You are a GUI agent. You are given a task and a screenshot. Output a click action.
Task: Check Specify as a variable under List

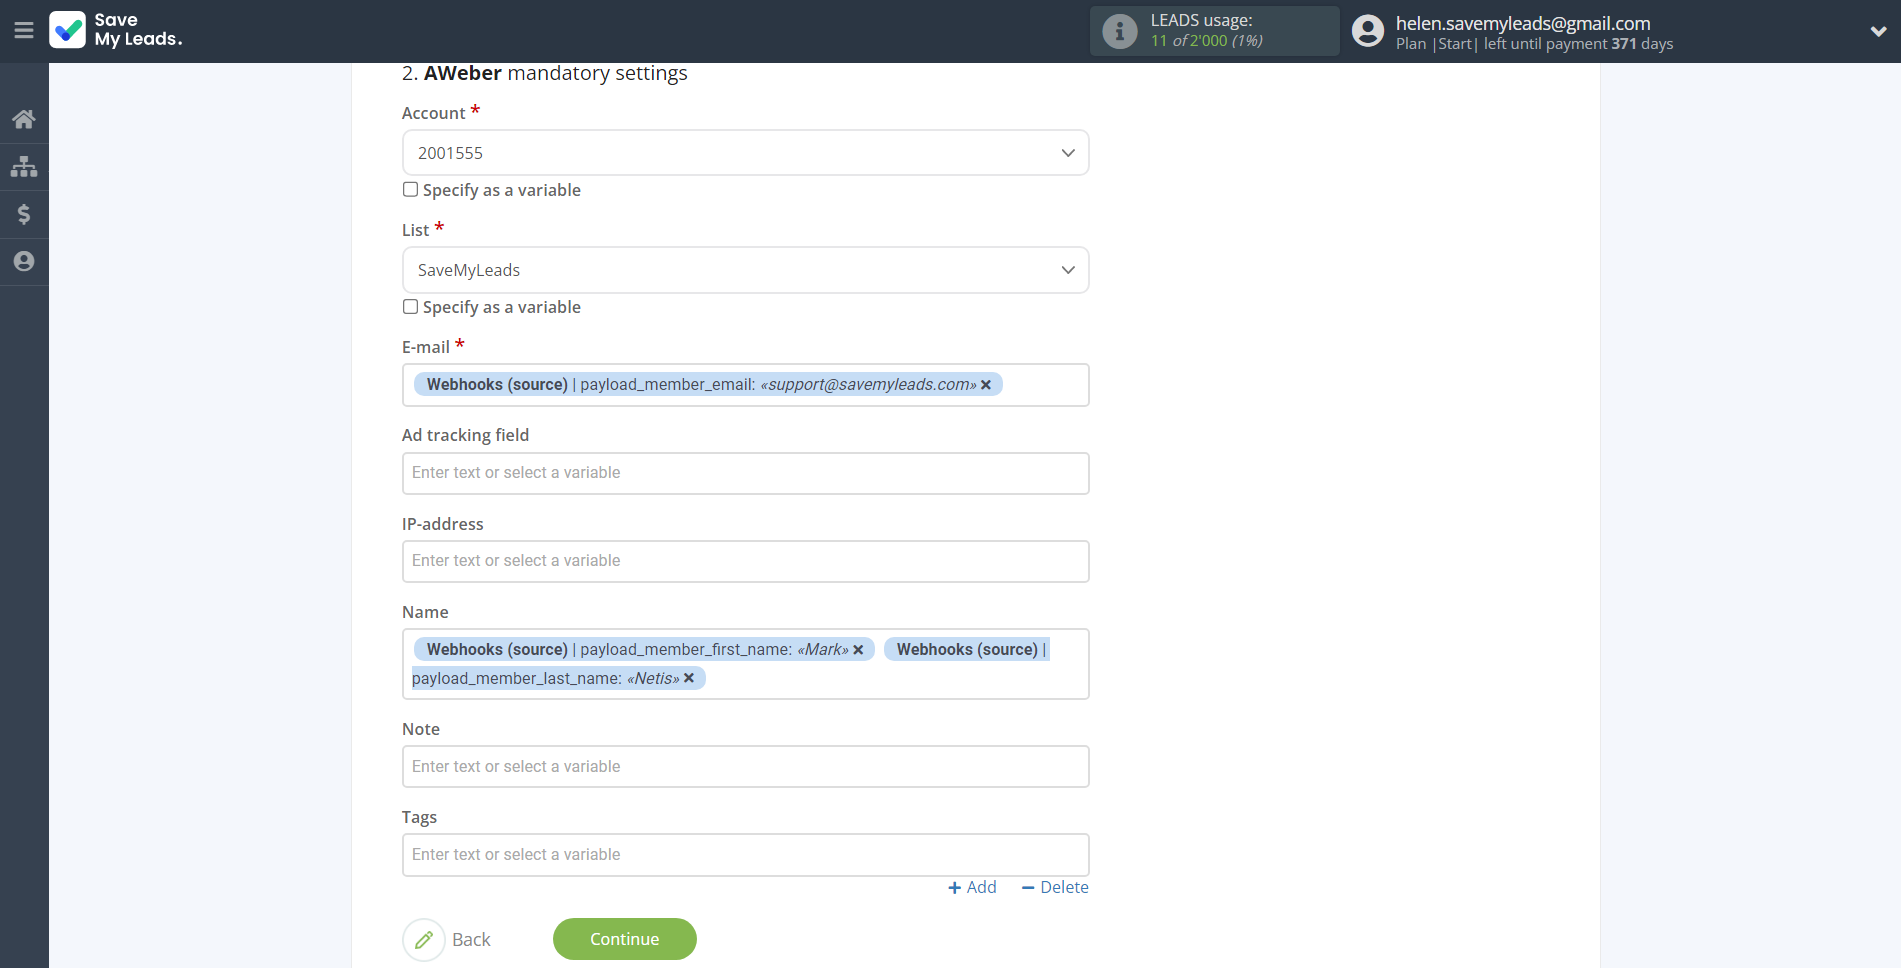410,307
